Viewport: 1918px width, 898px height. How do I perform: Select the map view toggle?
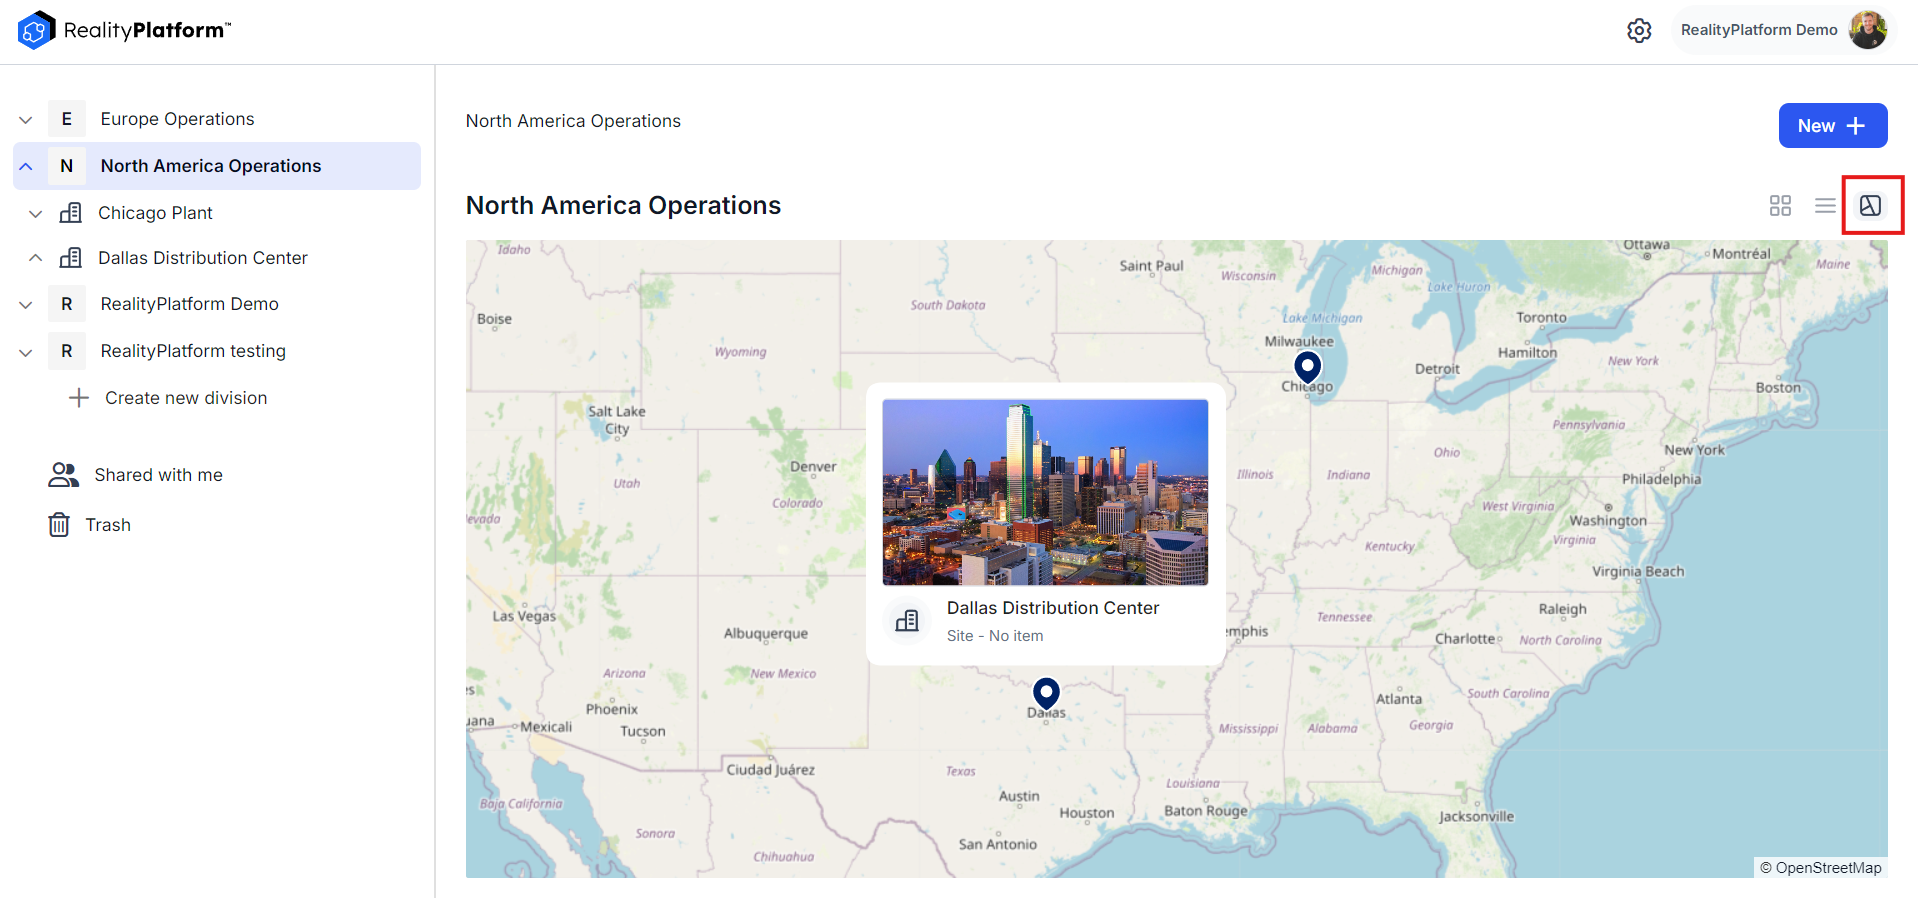(1870, 206)
